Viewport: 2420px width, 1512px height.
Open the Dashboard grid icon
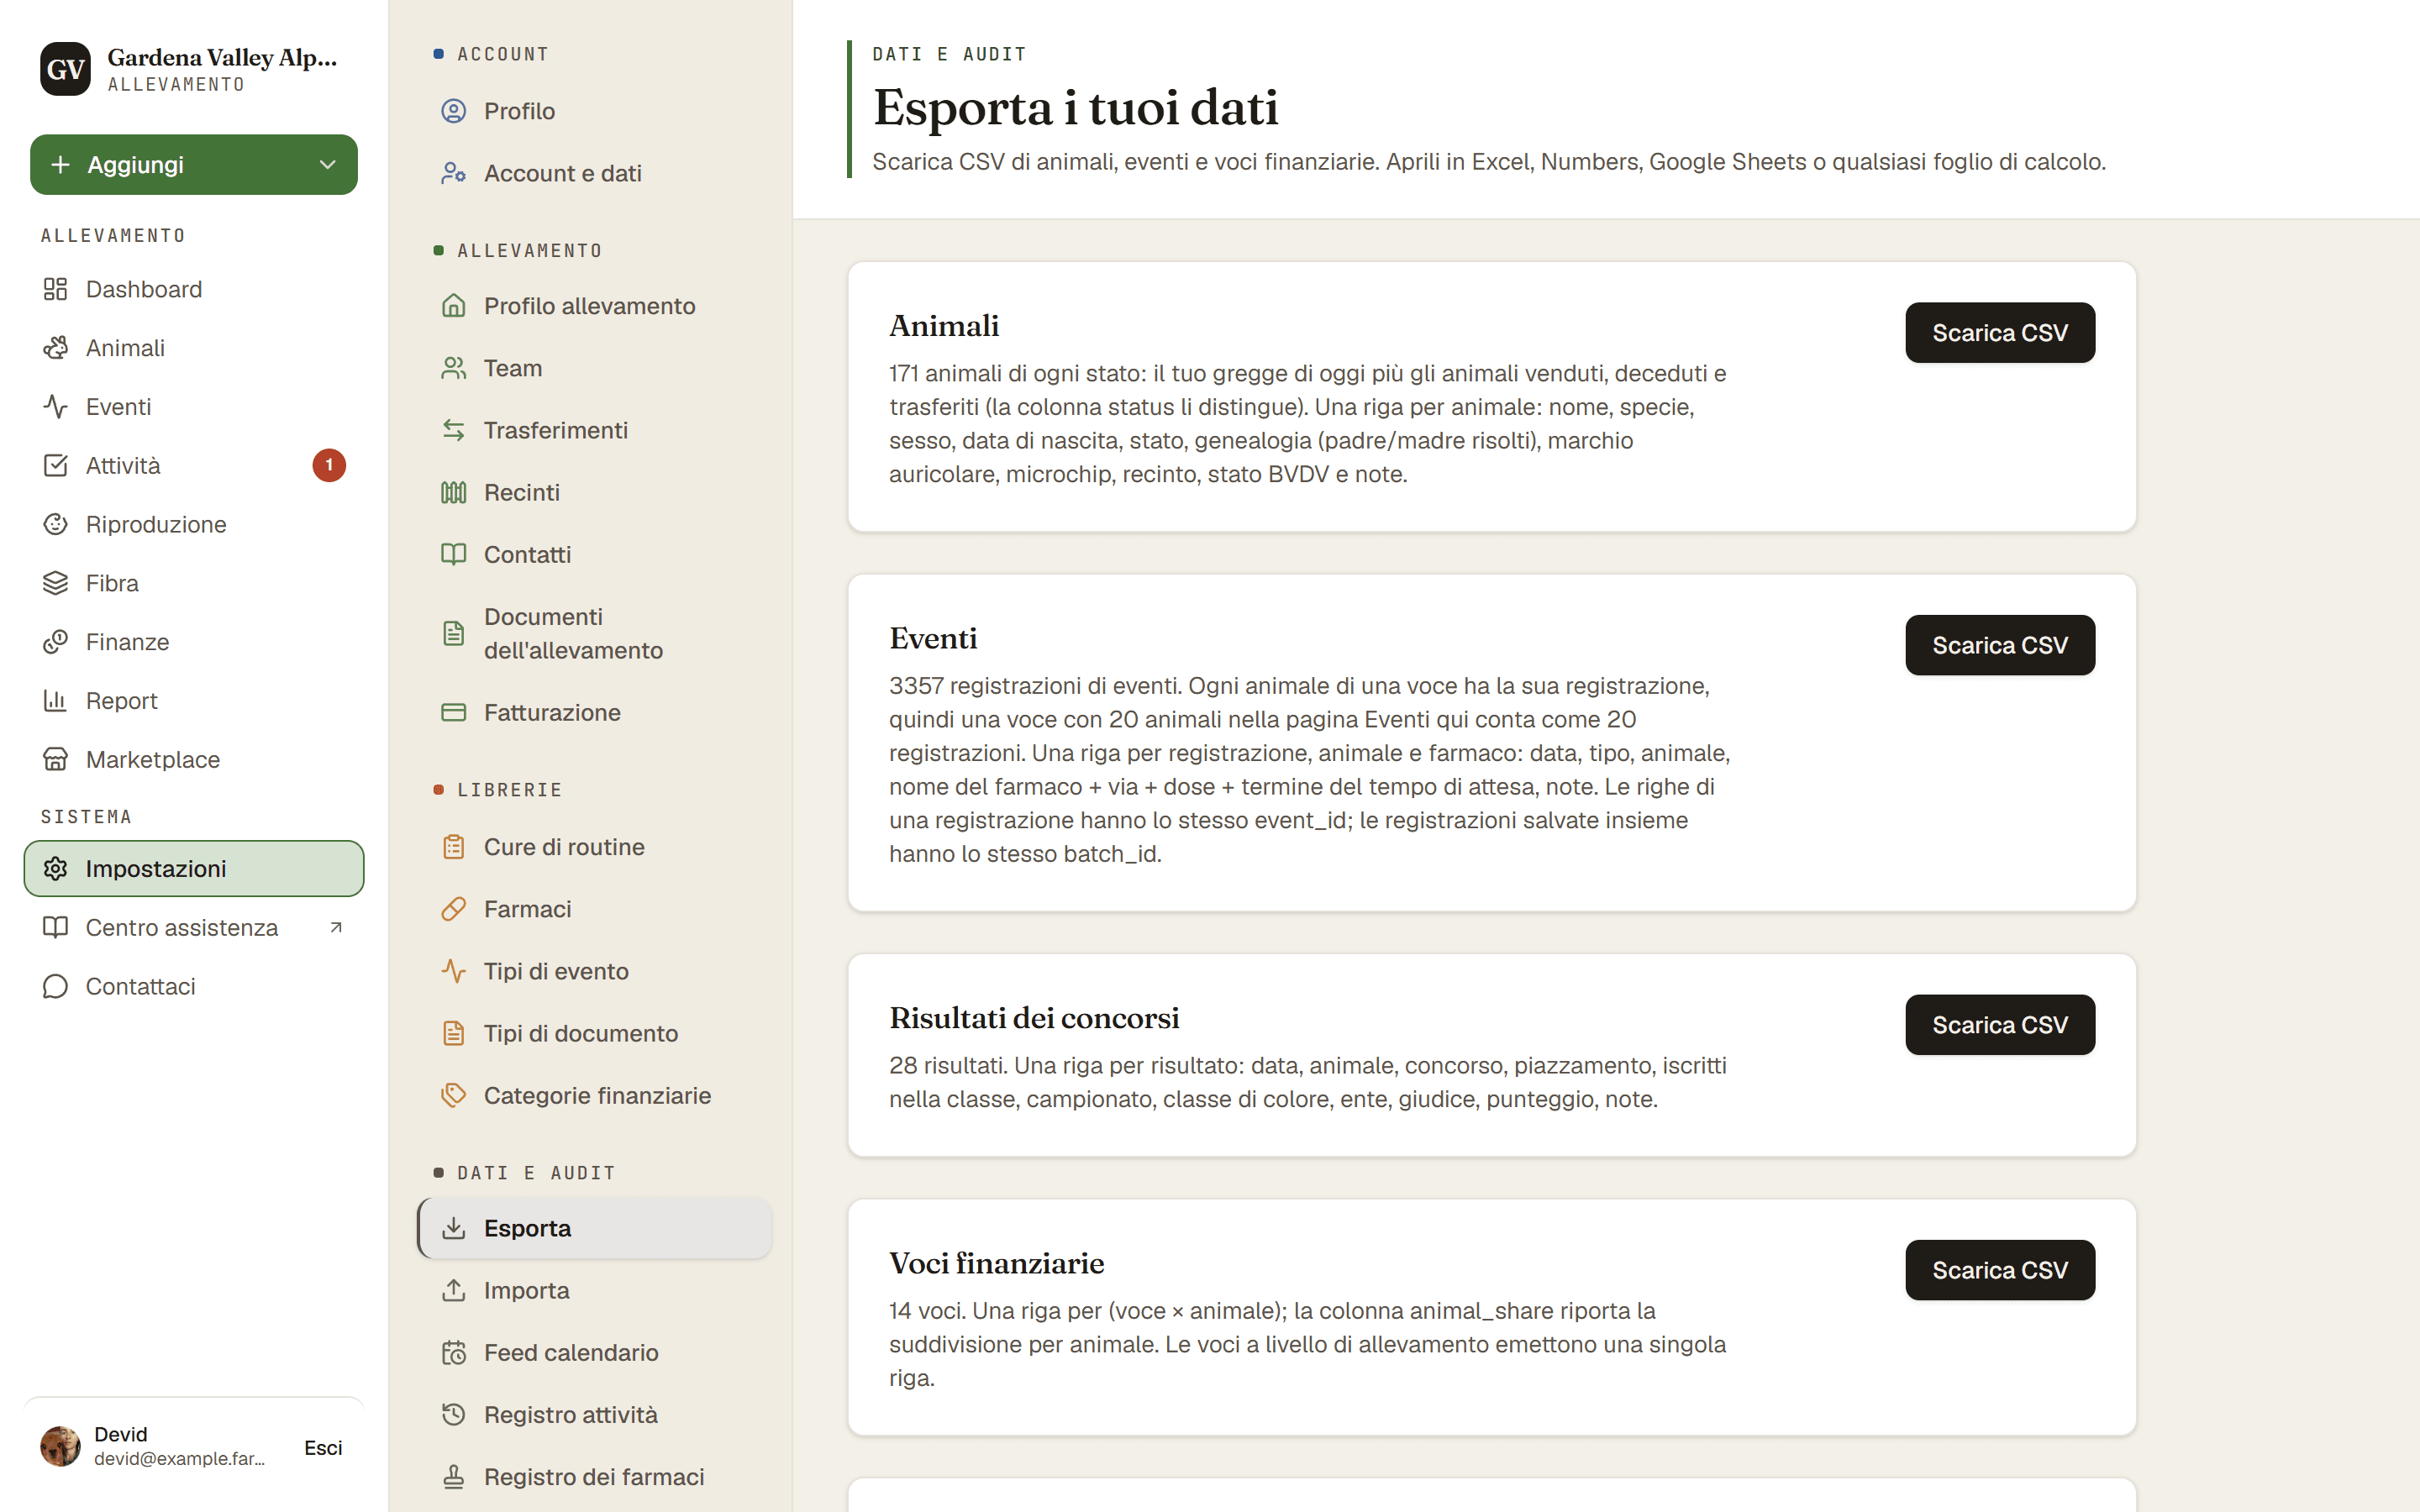(55, 289)
